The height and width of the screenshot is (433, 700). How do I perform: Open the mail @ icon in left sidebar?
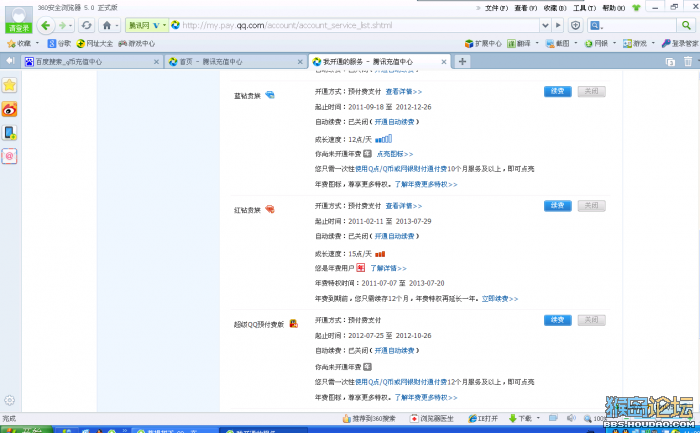(9, 156)
